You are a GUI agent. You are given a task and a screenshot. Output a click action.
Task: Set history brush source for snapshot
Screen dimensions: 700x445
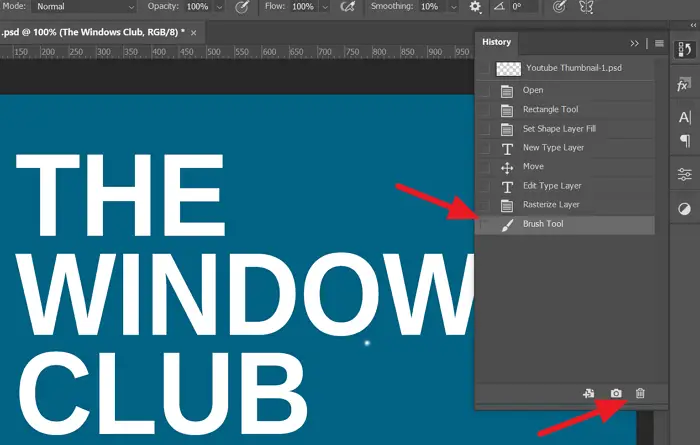[484, 68]
